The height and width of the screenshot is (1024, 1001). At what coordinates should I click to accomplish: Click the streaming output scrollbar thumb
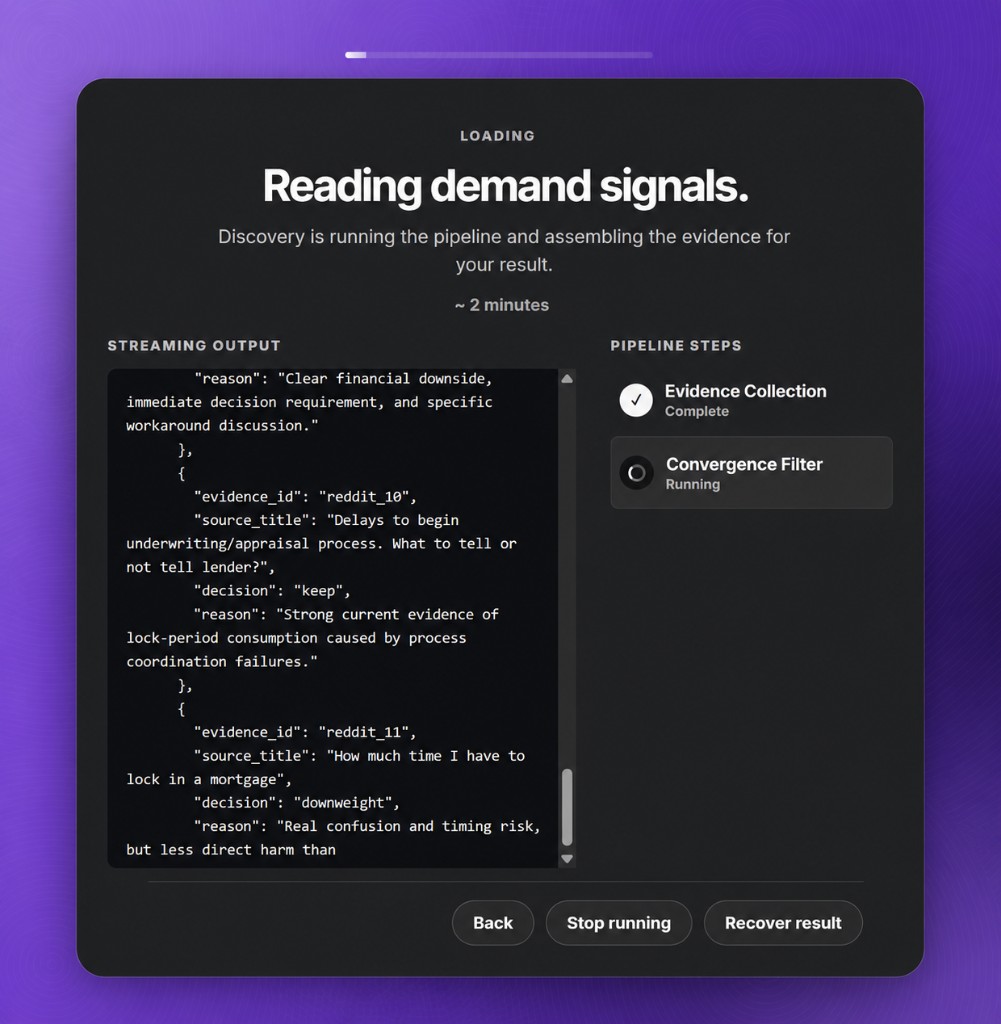pyautogui.click(x=567, y=807)
